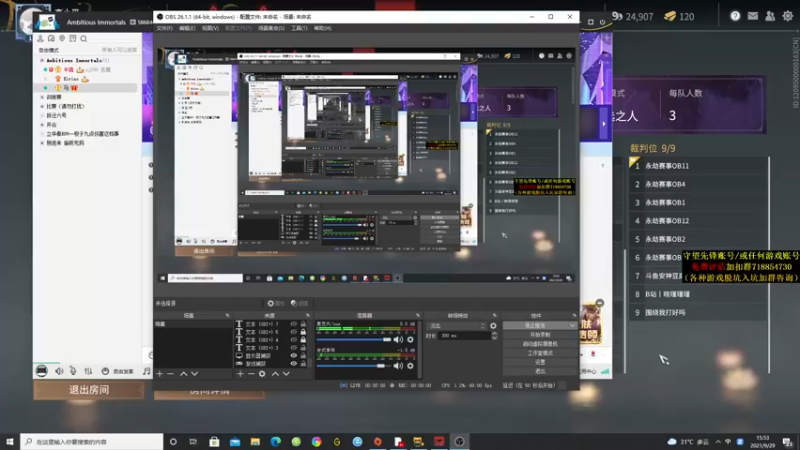The width and height of the screenshot is (800, 450).
Task: Open the 淡出 transition dropdown
Action: (457, 326)
